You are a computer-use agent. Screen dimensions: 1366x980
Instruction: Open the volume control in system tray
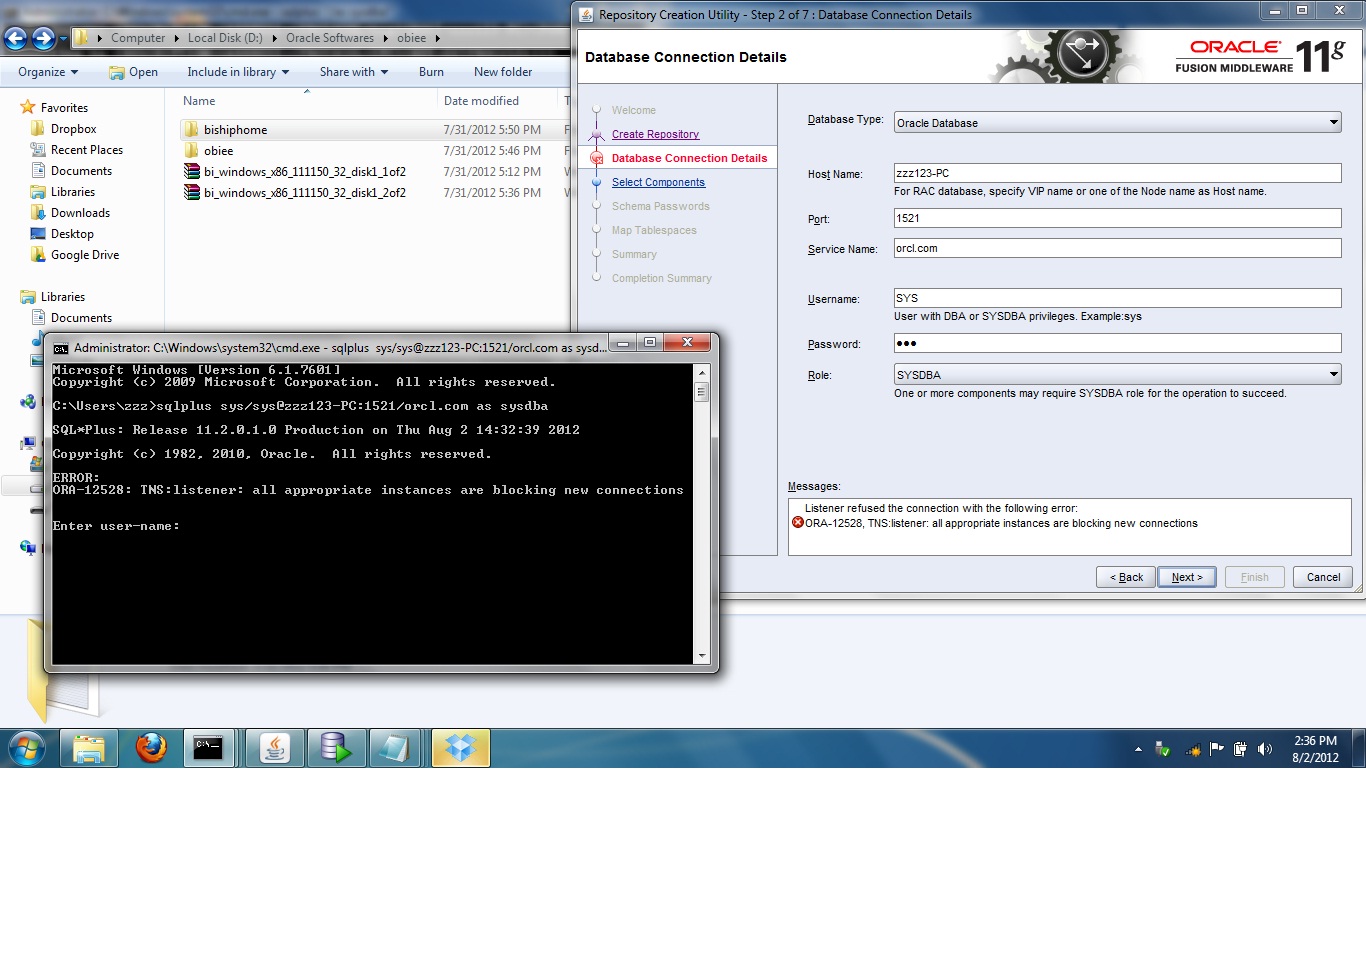pyautogui.click(x=1265, y=749)
